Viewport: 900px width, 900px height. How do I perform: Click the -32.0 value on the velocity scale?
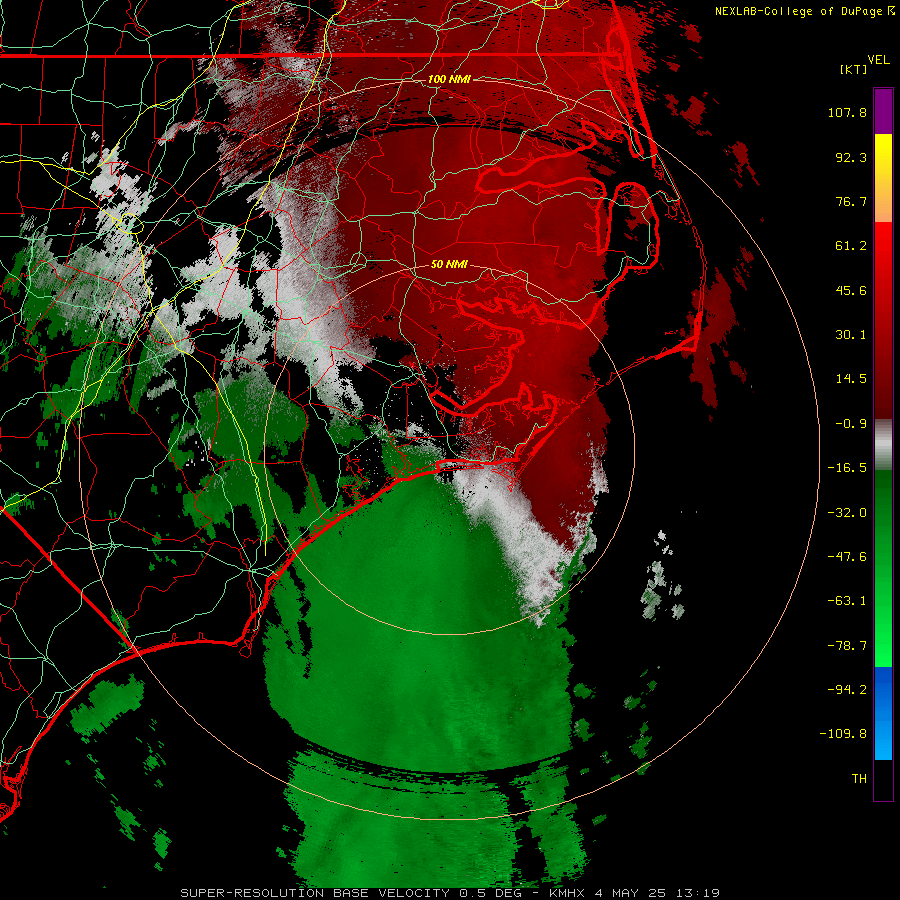pos(847,513)
